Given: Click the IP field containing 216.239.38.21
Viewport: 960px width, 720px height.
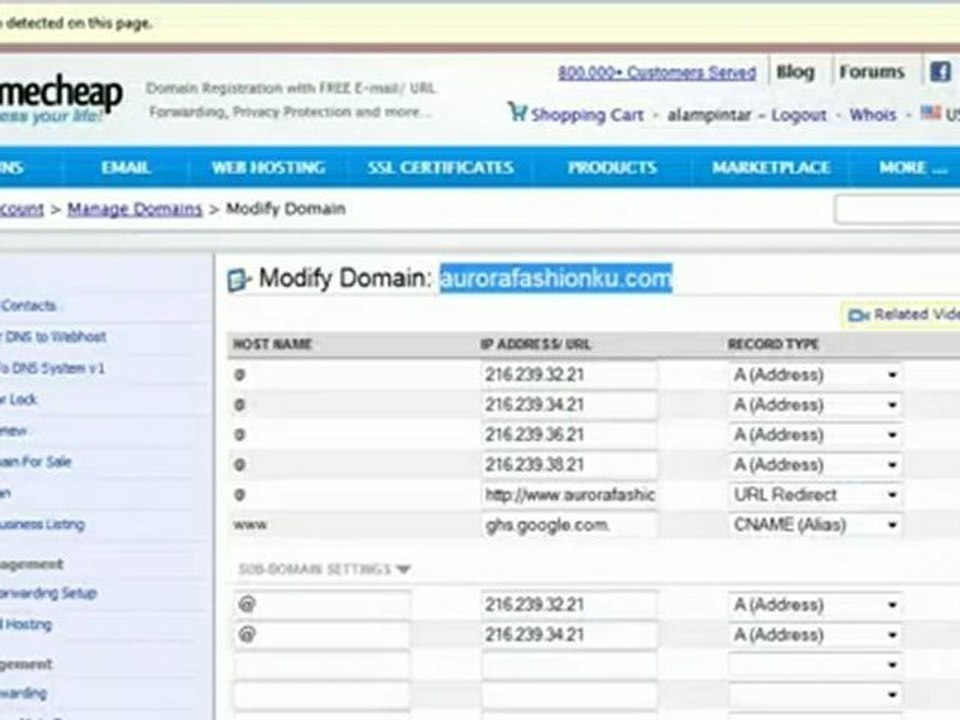Looking at the screenshot, I should pos(569,465).
